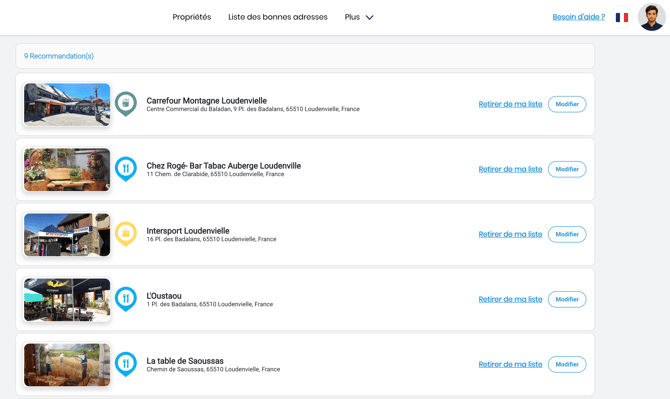Image resolution: width=670 pixels, height=399 pixels.
Task: Modifier La table de Saoussas entry
Action: pos(567,364)
